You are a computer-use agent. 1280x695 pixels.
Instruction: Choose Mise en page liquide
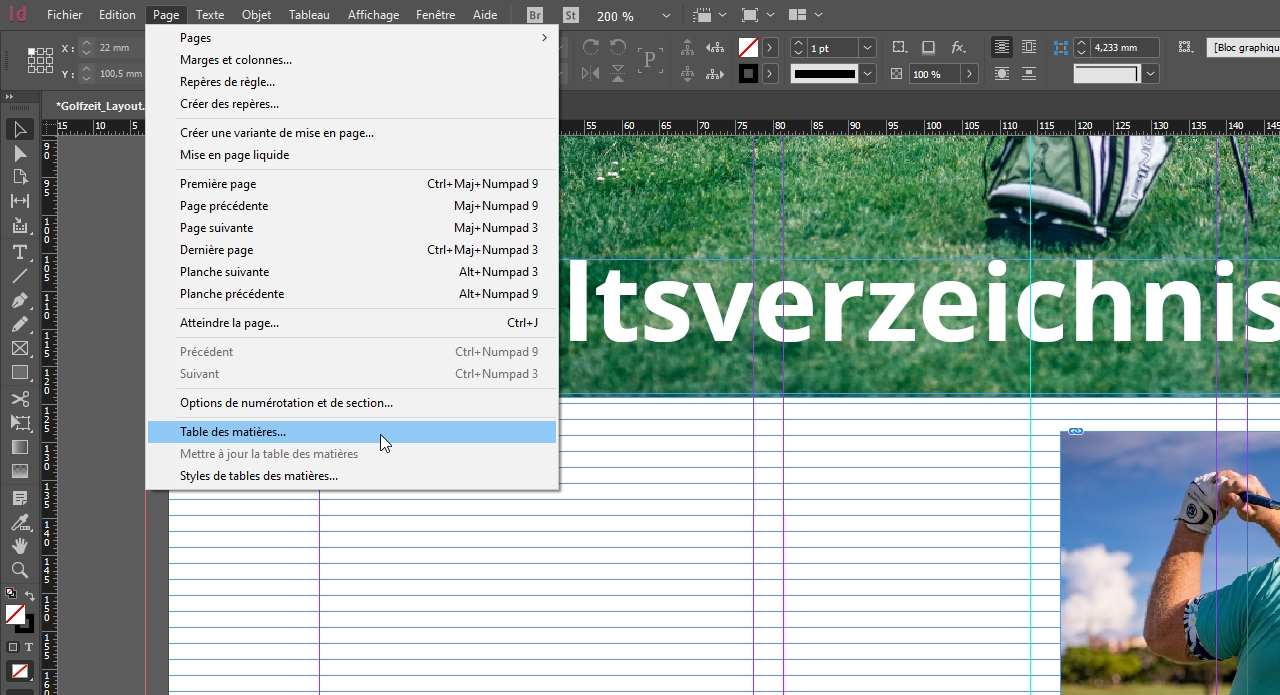pos(351,155)
